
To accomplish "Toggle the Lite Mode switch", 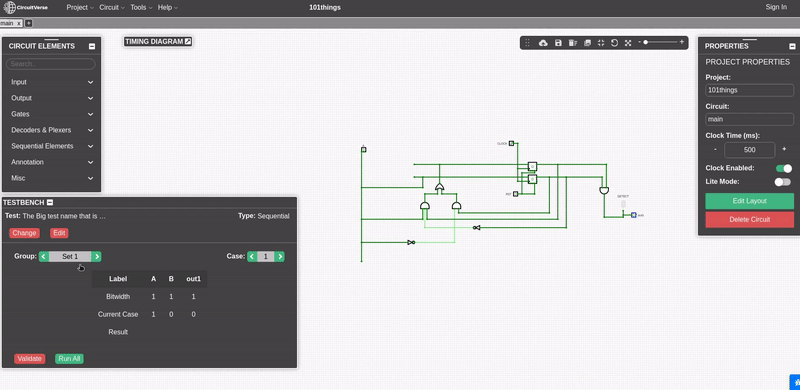I will click(782, 182).
